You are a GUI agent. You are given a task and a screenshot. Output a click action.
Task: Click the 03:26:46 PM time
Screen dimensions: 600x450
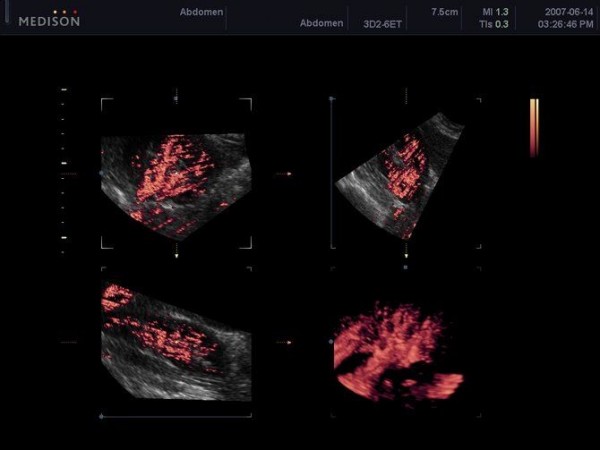566,24
